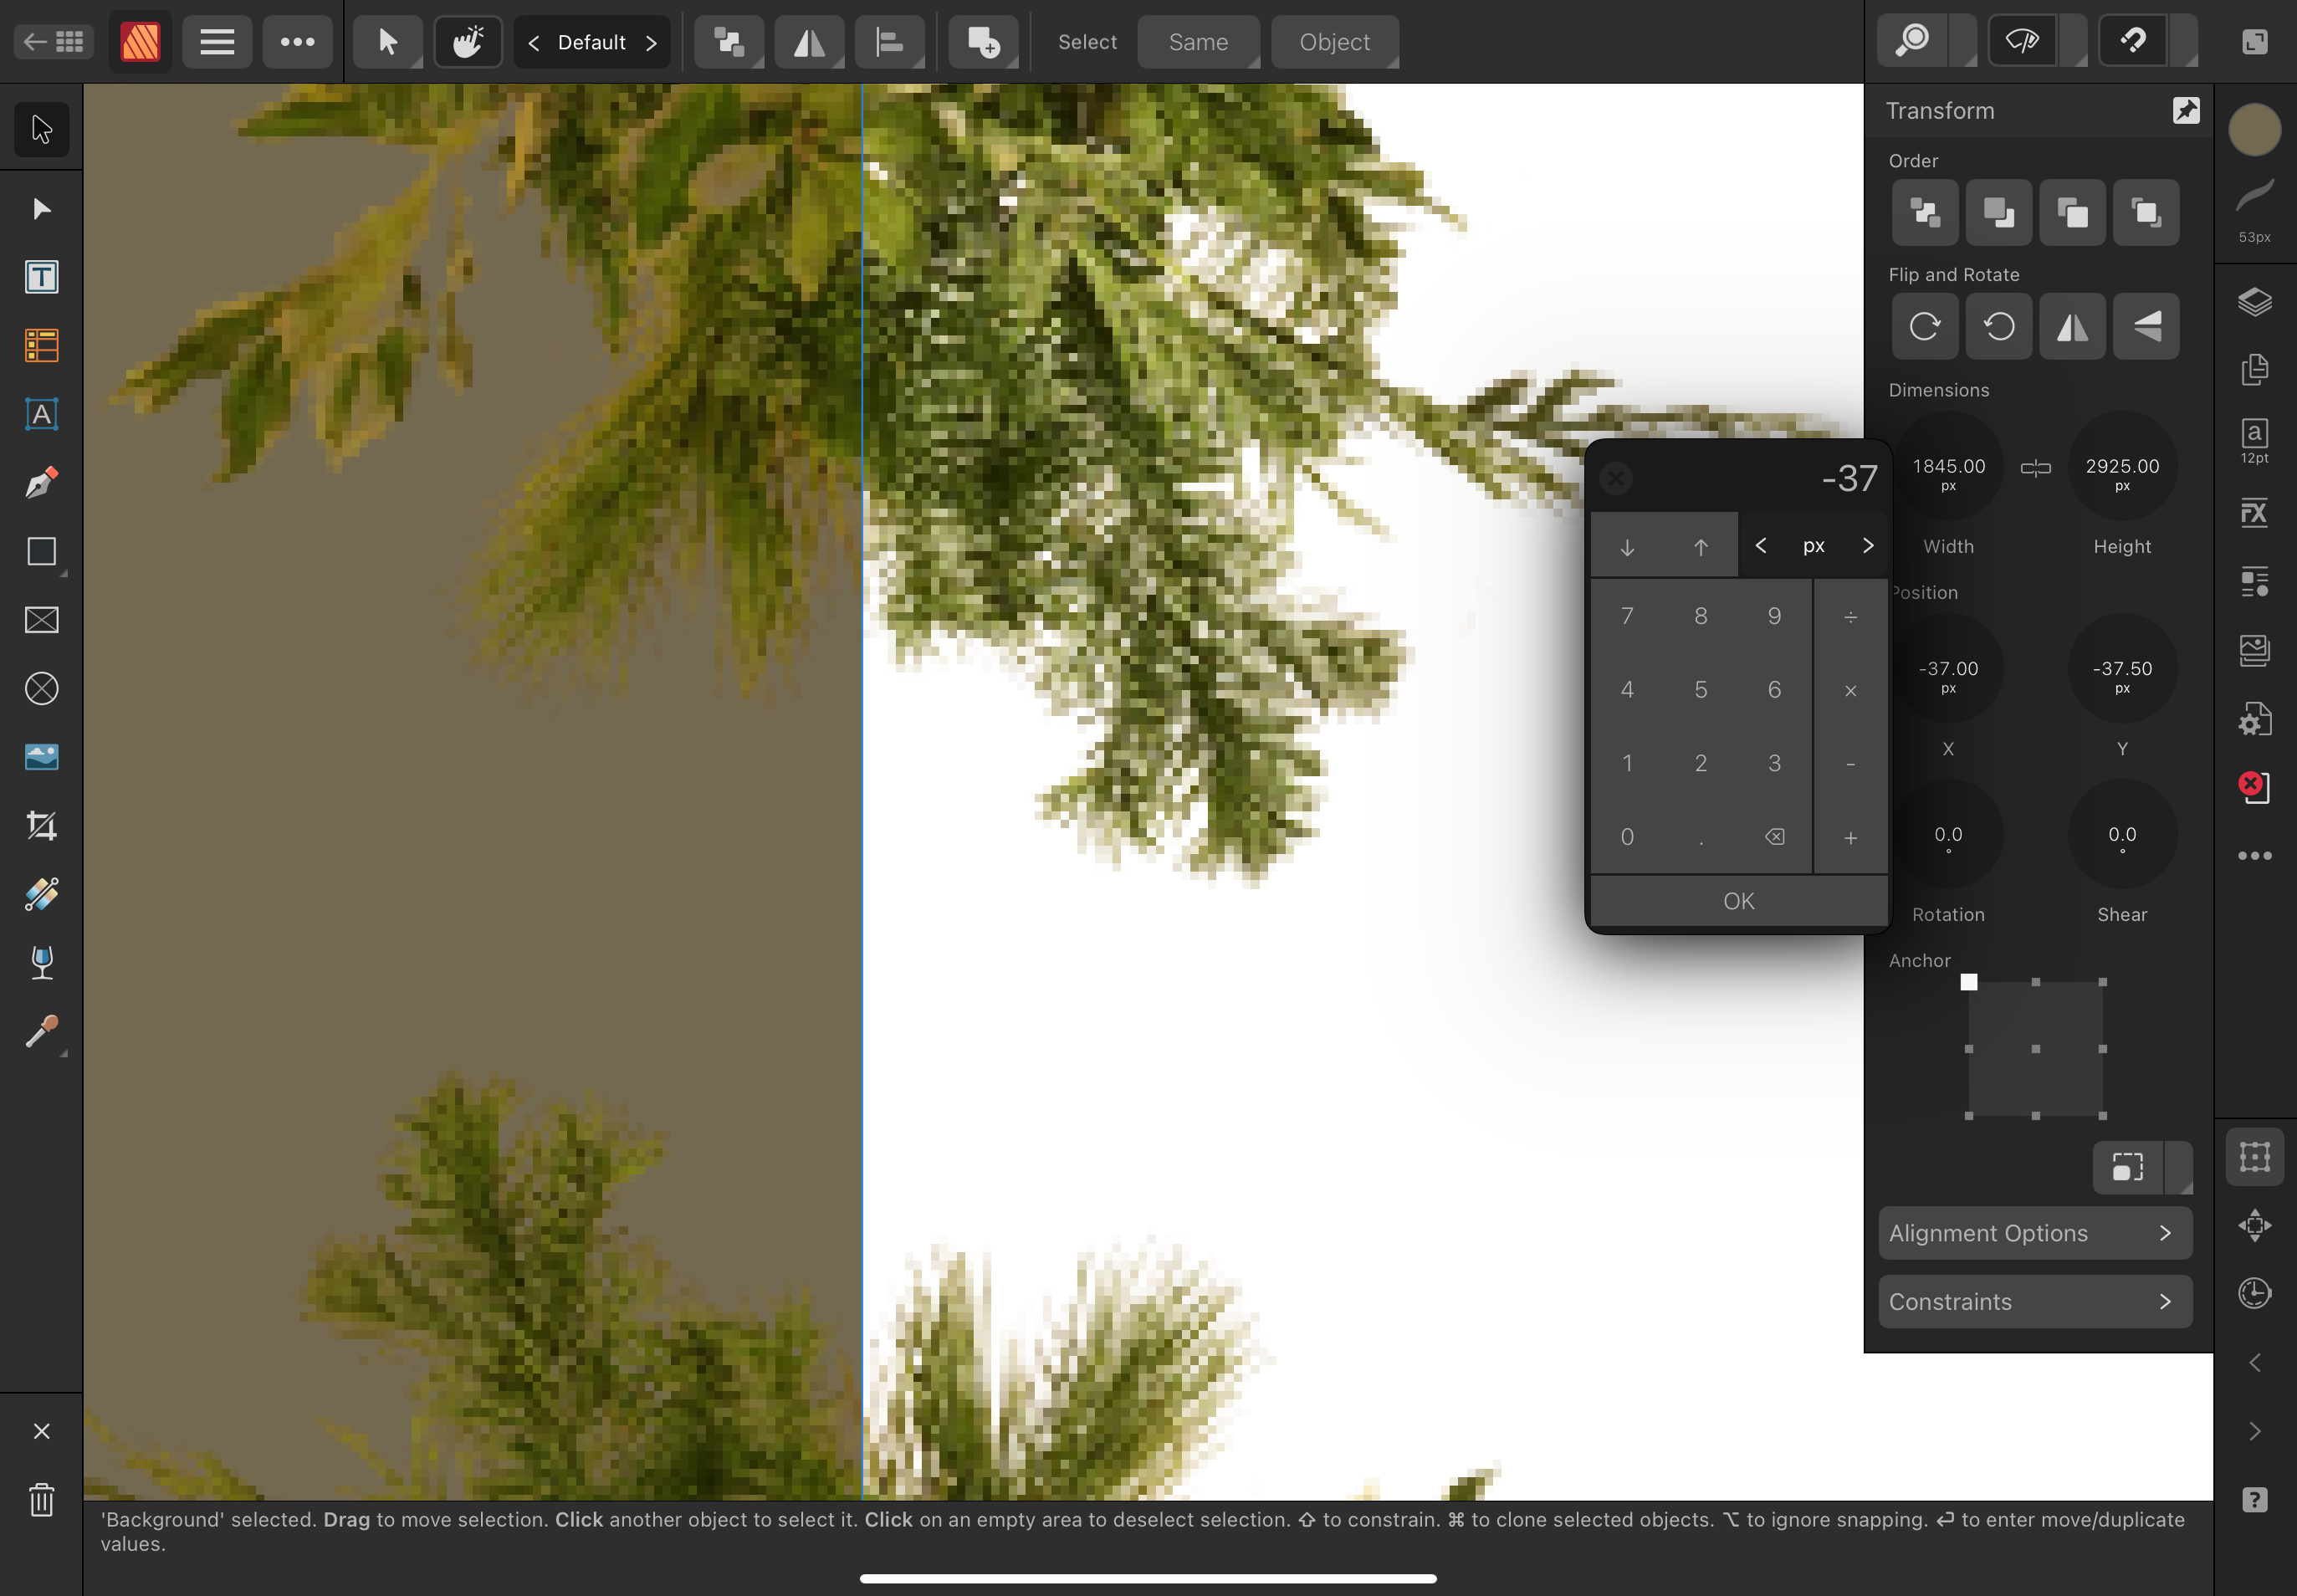This screenshot has width=2297, height=1596.
Task: Expand Alignment Options section
Action: point(2035,1233)
